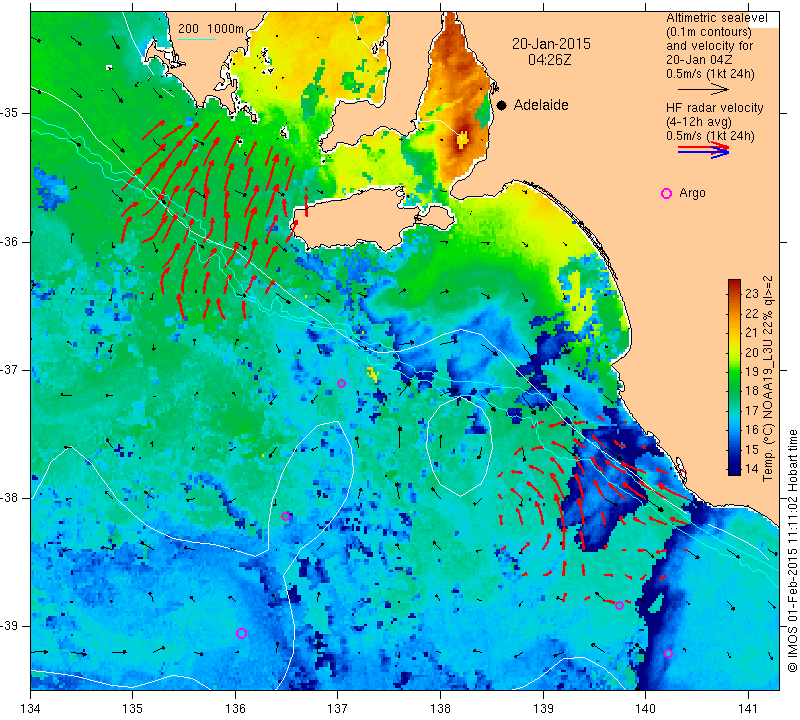The width and height of the screenshot is (800, 720).
Task: Click the 'Adelaide' label
Action: (x=541, y=105)
